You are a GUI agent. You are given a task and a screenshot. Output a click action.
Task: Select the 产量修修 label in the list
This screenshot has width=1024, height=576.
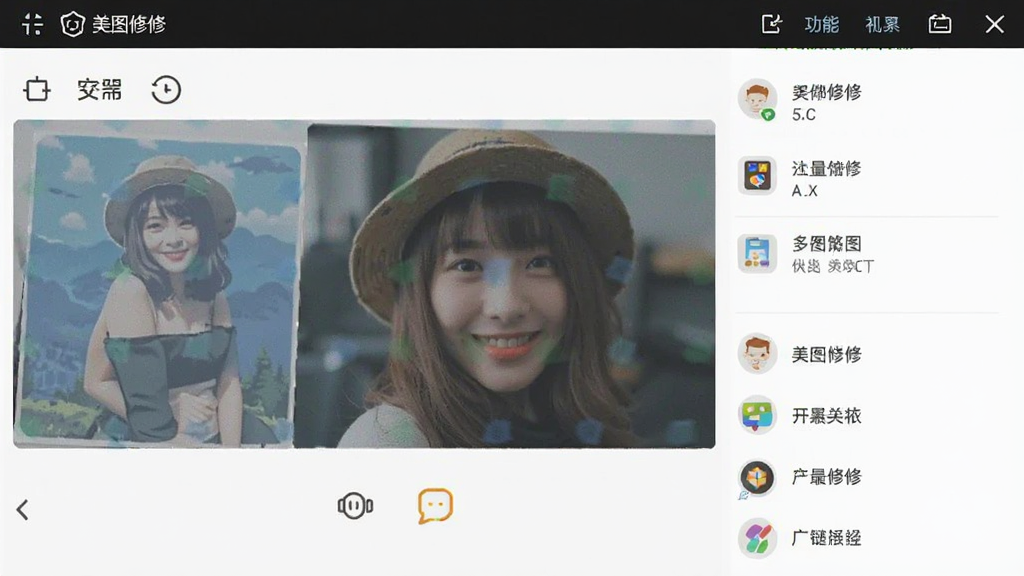click(827, 477)
